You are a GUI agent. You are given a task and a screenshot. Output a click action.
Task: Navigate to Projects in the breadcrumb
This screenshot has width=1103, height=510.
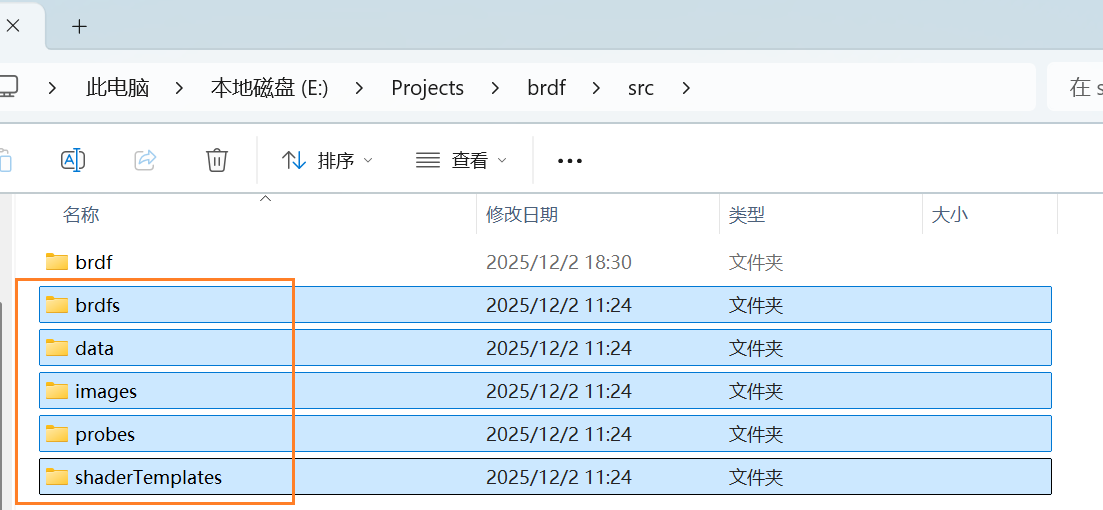click(x=427, y=88)
